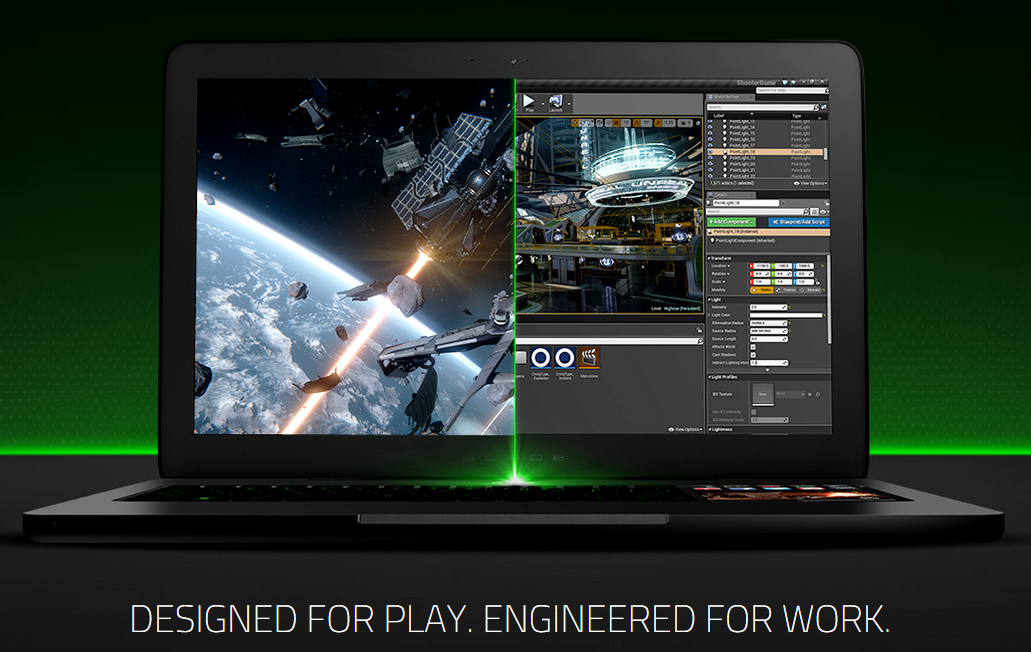Open IES Texture asset dropdown
Screen dimensions: 1031x652
[790, 394]
